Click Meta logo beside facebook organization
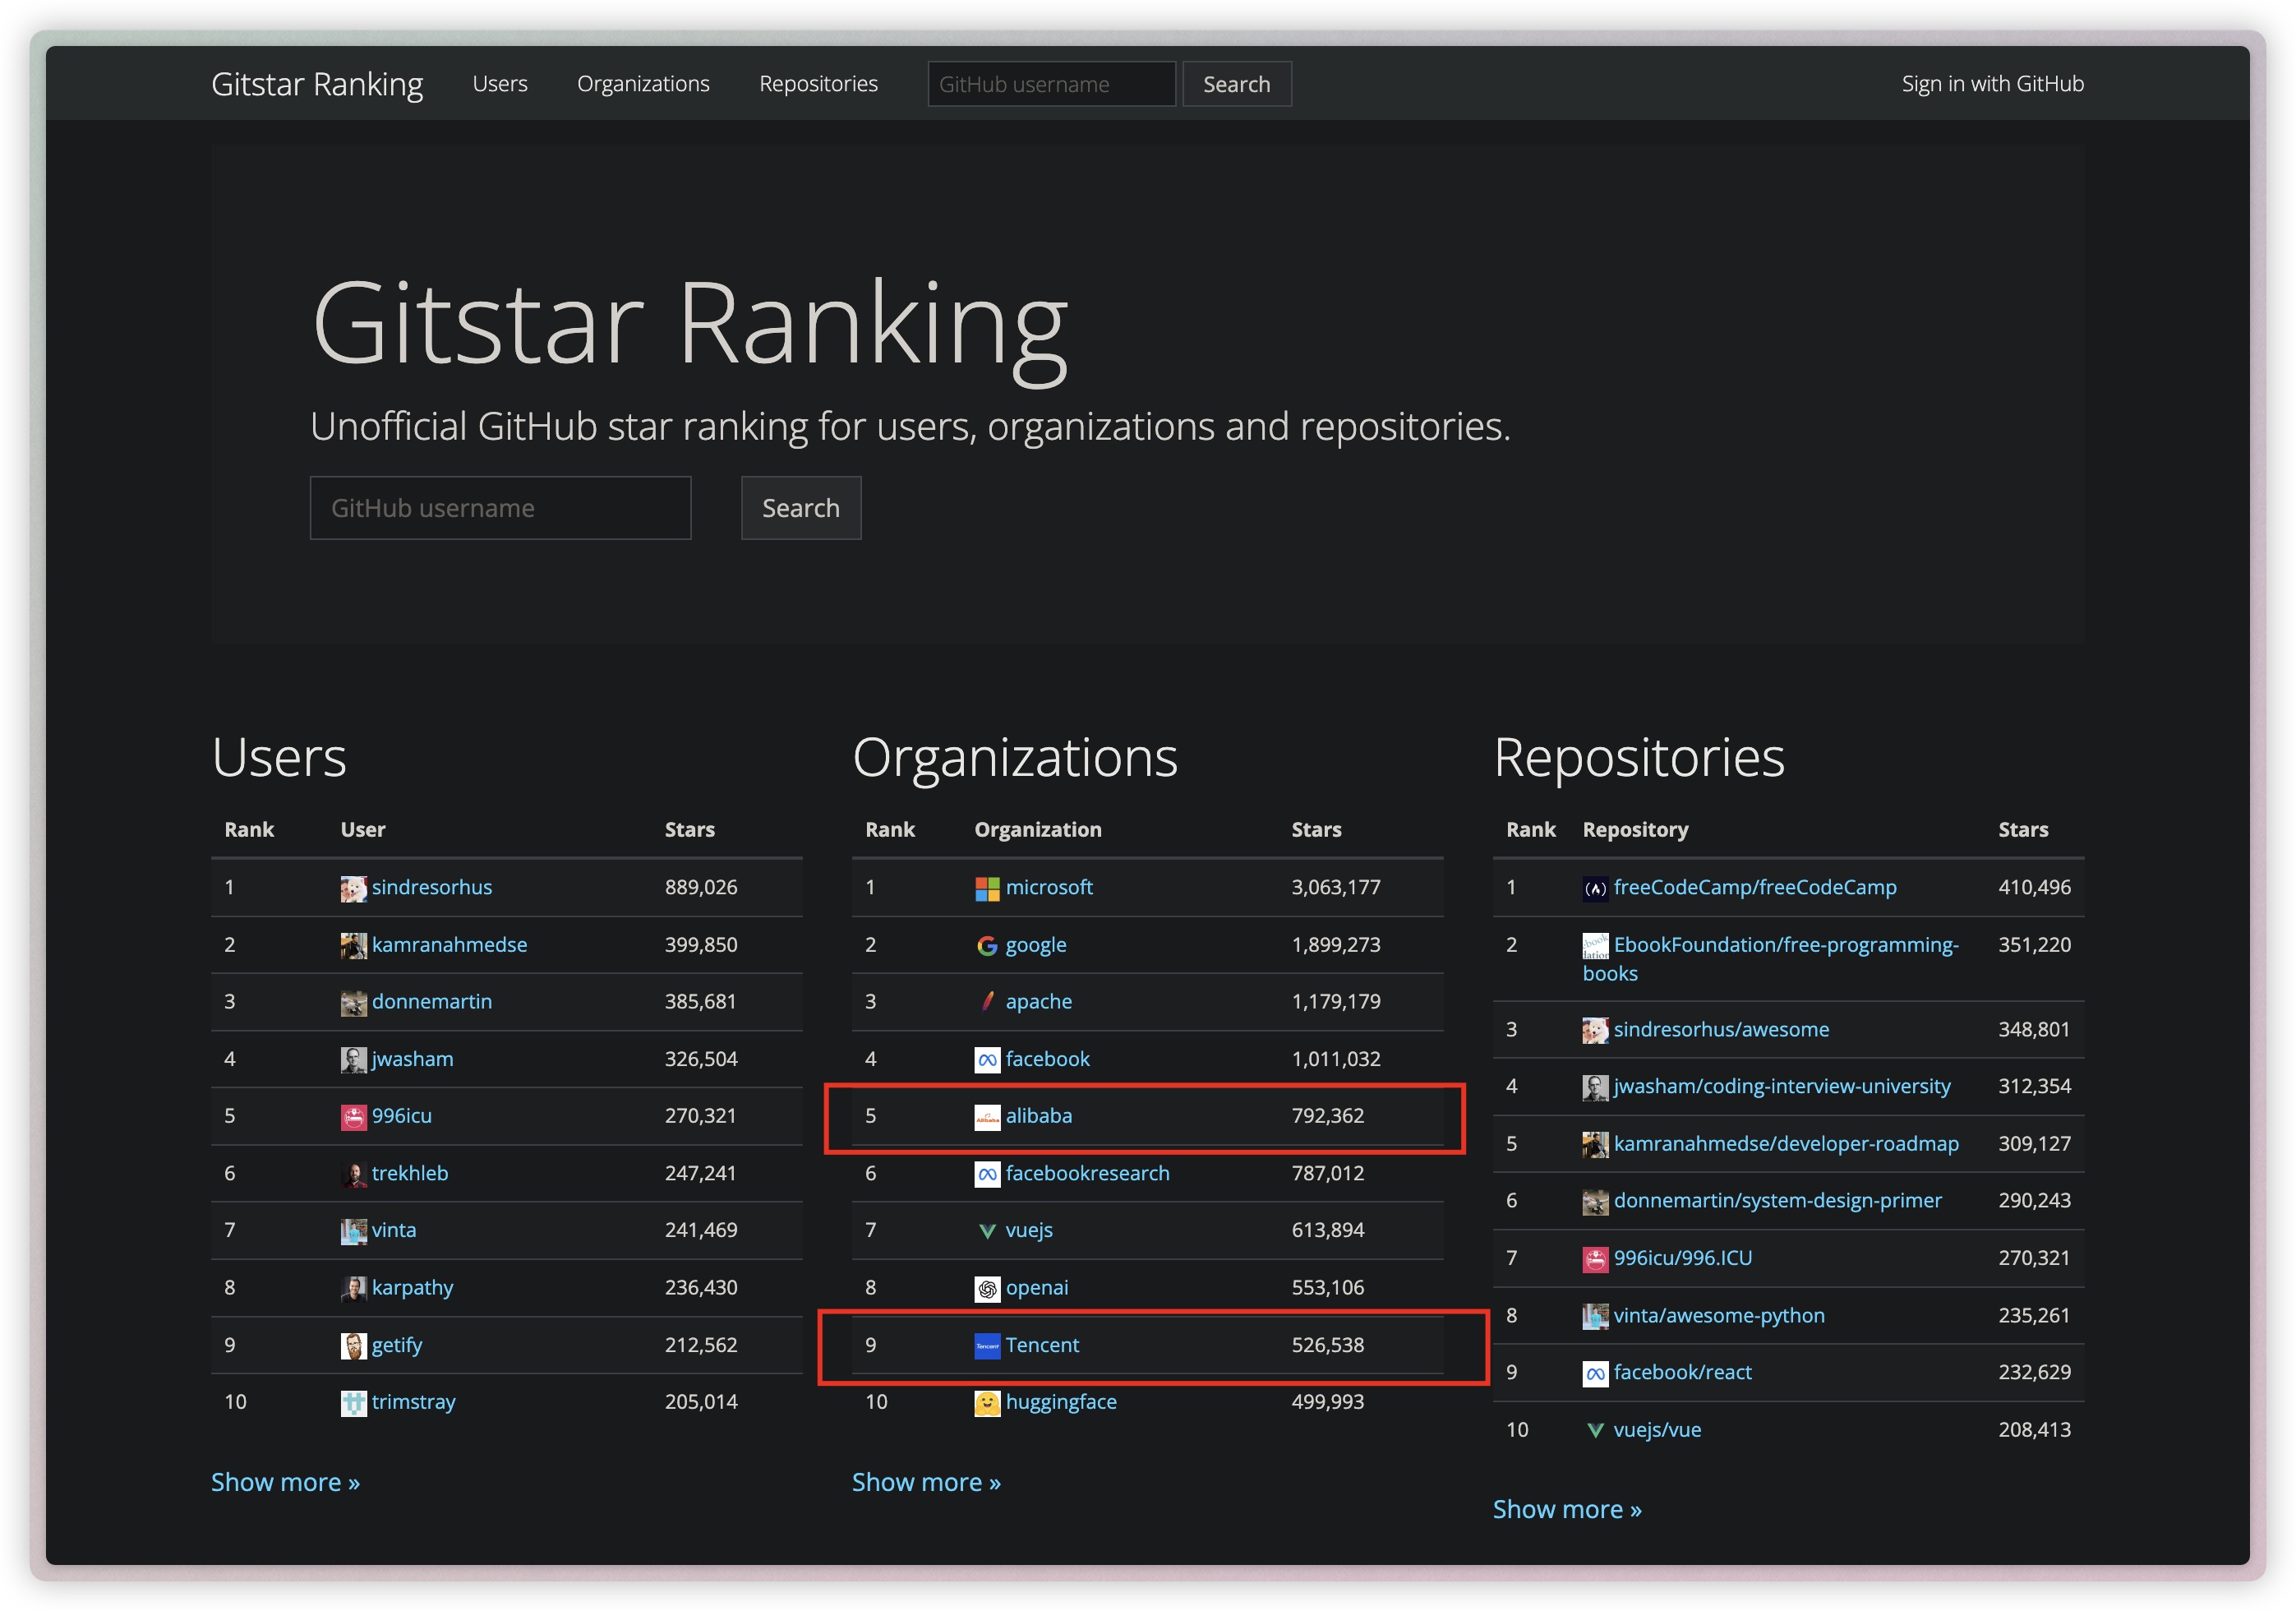The width and height of the screenshot is (2296, 1611). tap(987, 1059)
